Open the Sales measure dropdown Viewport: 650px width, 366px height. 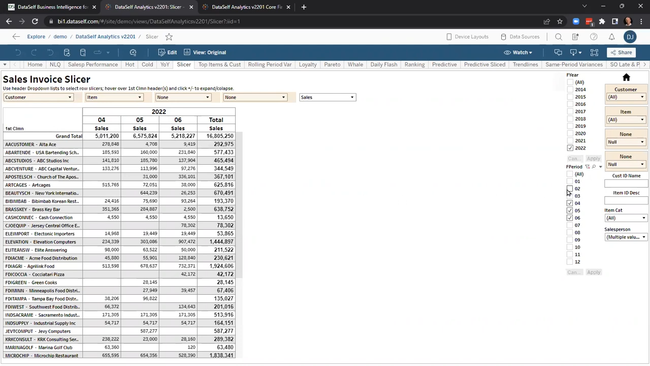[x=327, y=97]
